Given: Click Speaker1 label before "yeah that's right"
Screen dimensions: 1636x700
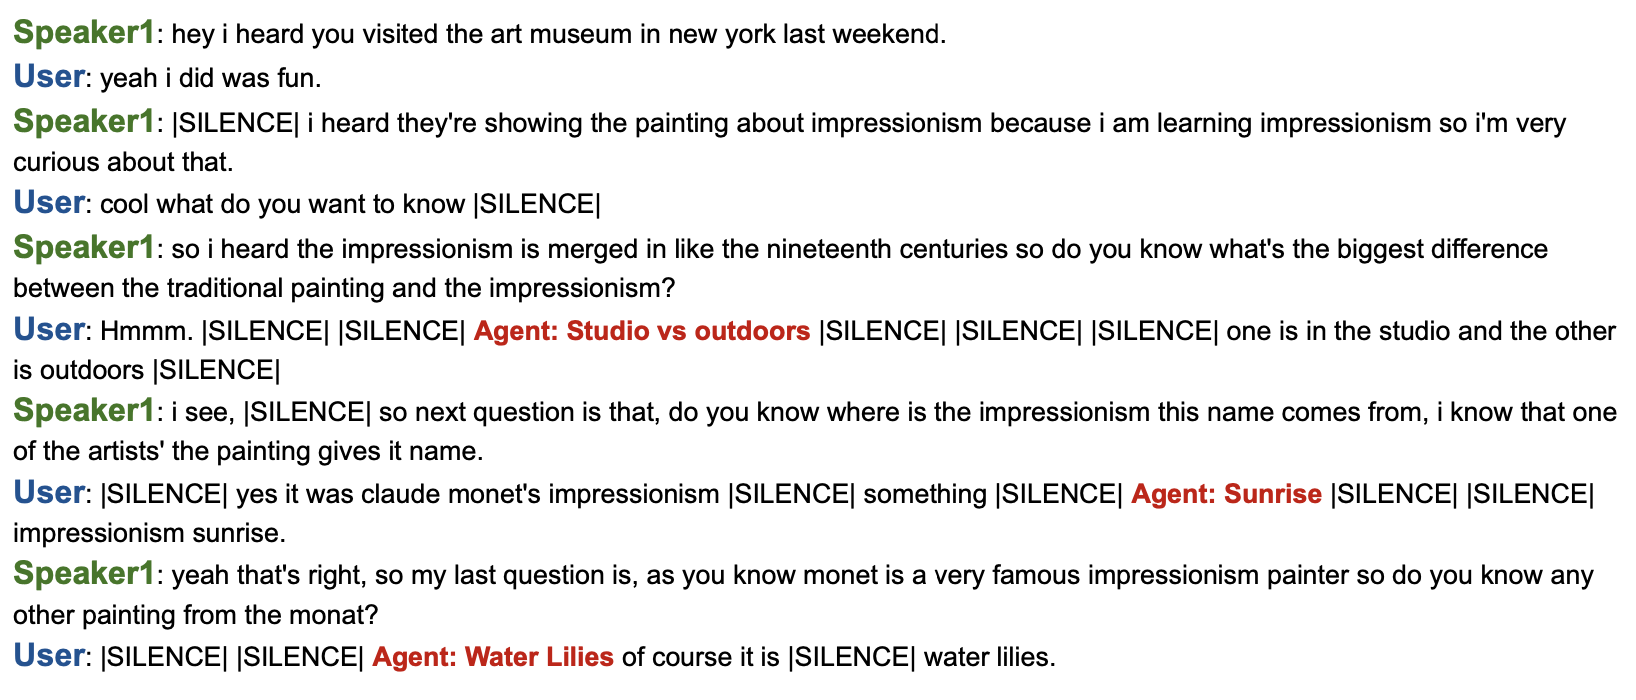Looking at the screenshot, I should (84, 574).
